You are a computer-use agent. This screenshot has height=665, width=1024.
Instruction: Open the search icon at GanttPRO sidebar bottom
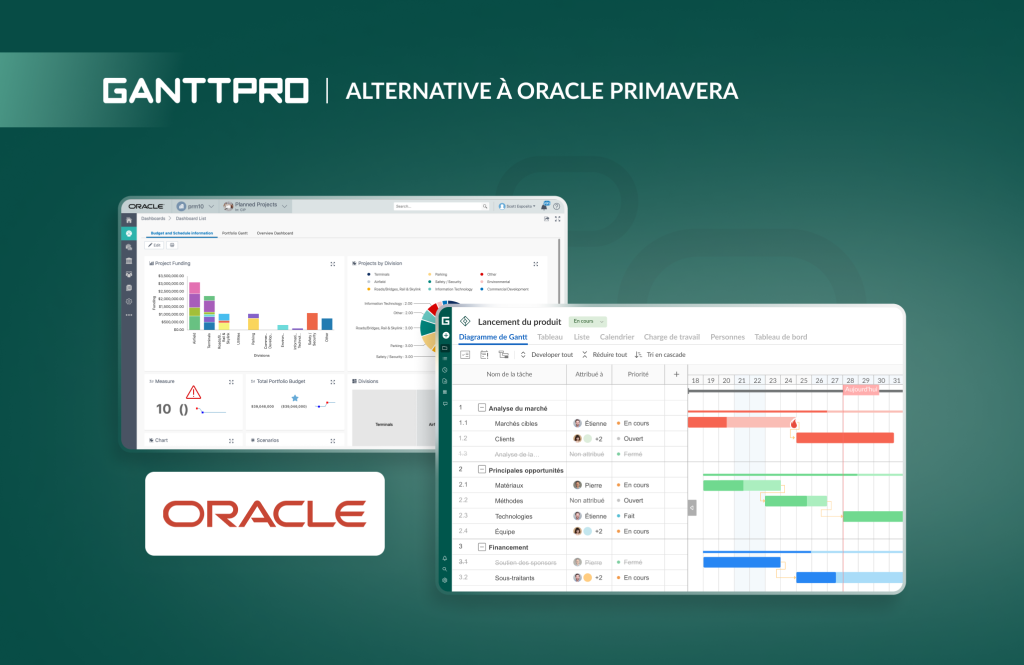445,569
